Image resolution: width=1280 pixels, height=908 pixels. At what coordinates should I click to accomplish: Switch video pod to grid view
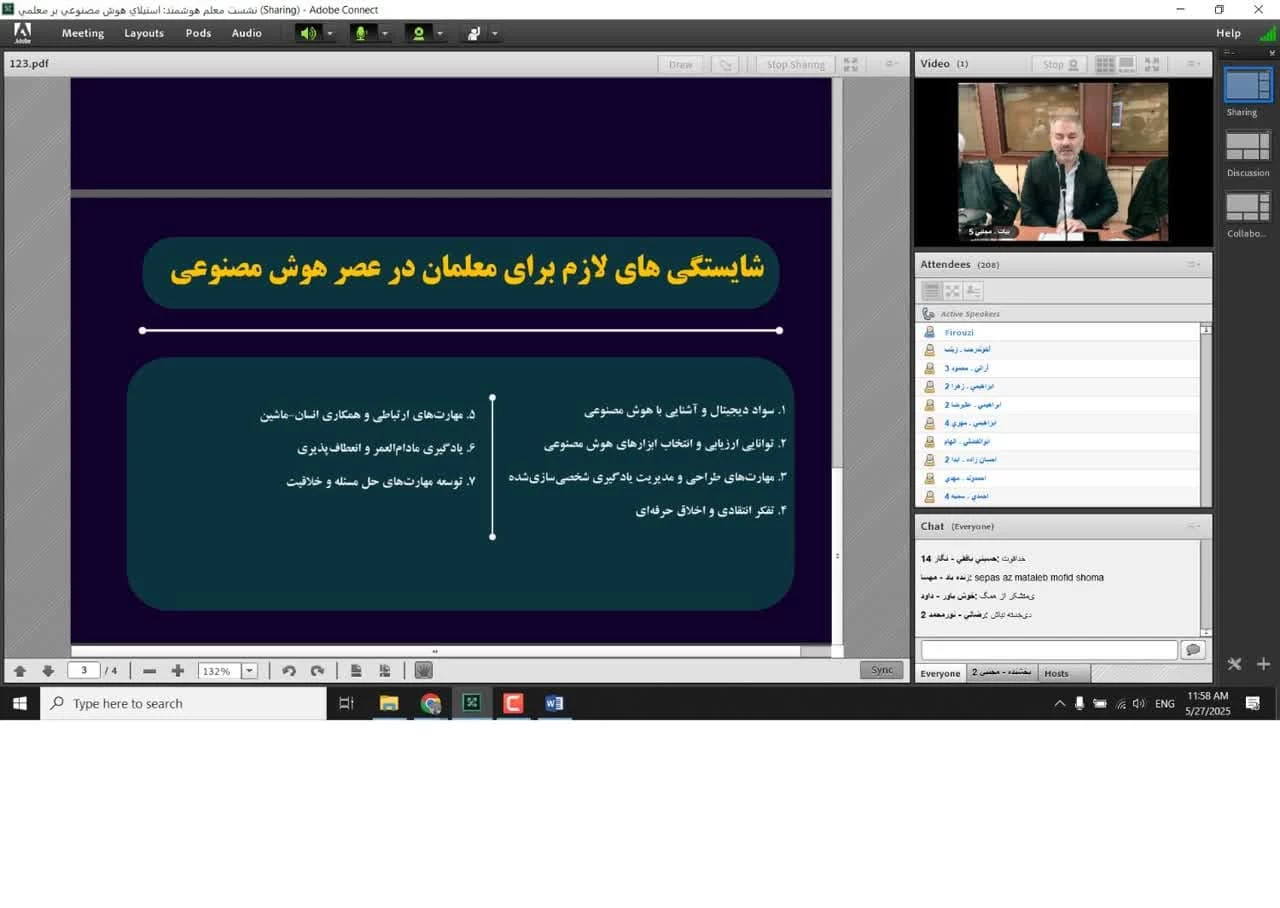click(1104, 64)
